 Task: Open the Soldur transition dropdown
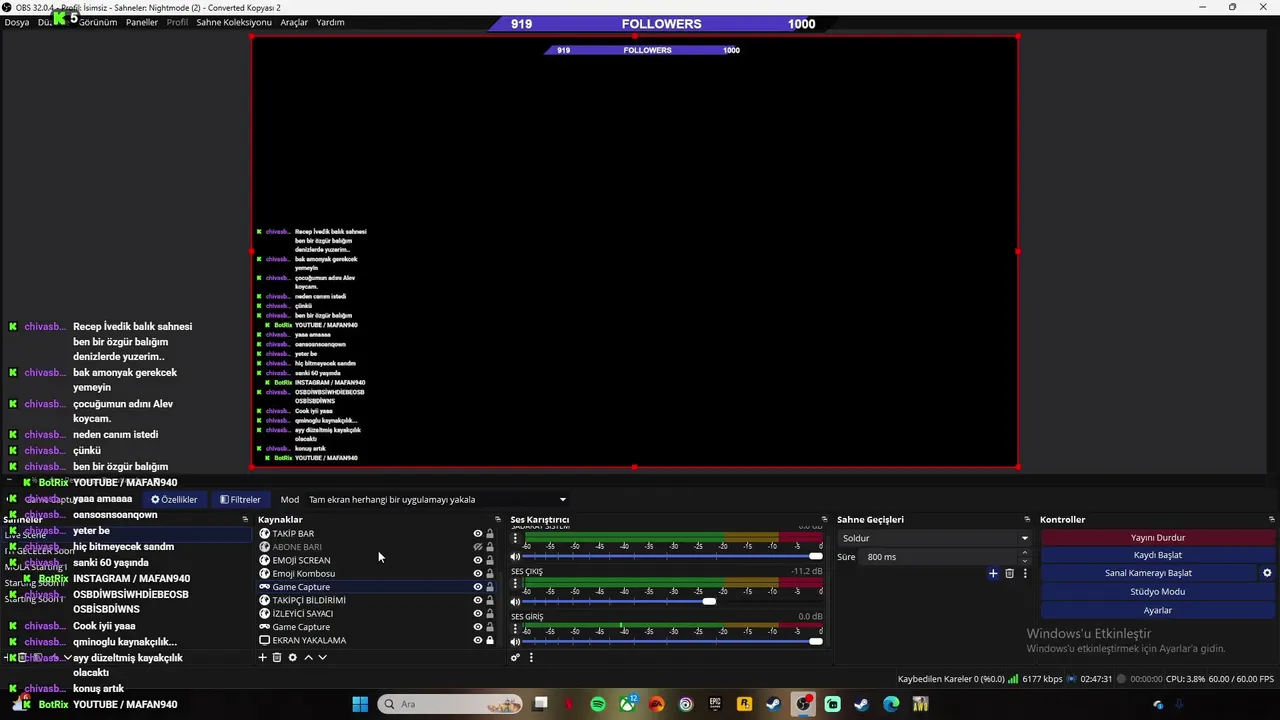[934, 538]
